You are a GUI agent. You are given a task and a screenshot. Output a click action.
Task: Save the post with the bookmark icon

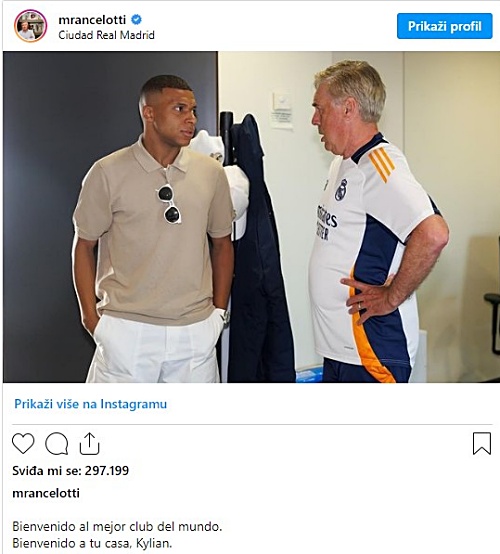pos(482,443)
